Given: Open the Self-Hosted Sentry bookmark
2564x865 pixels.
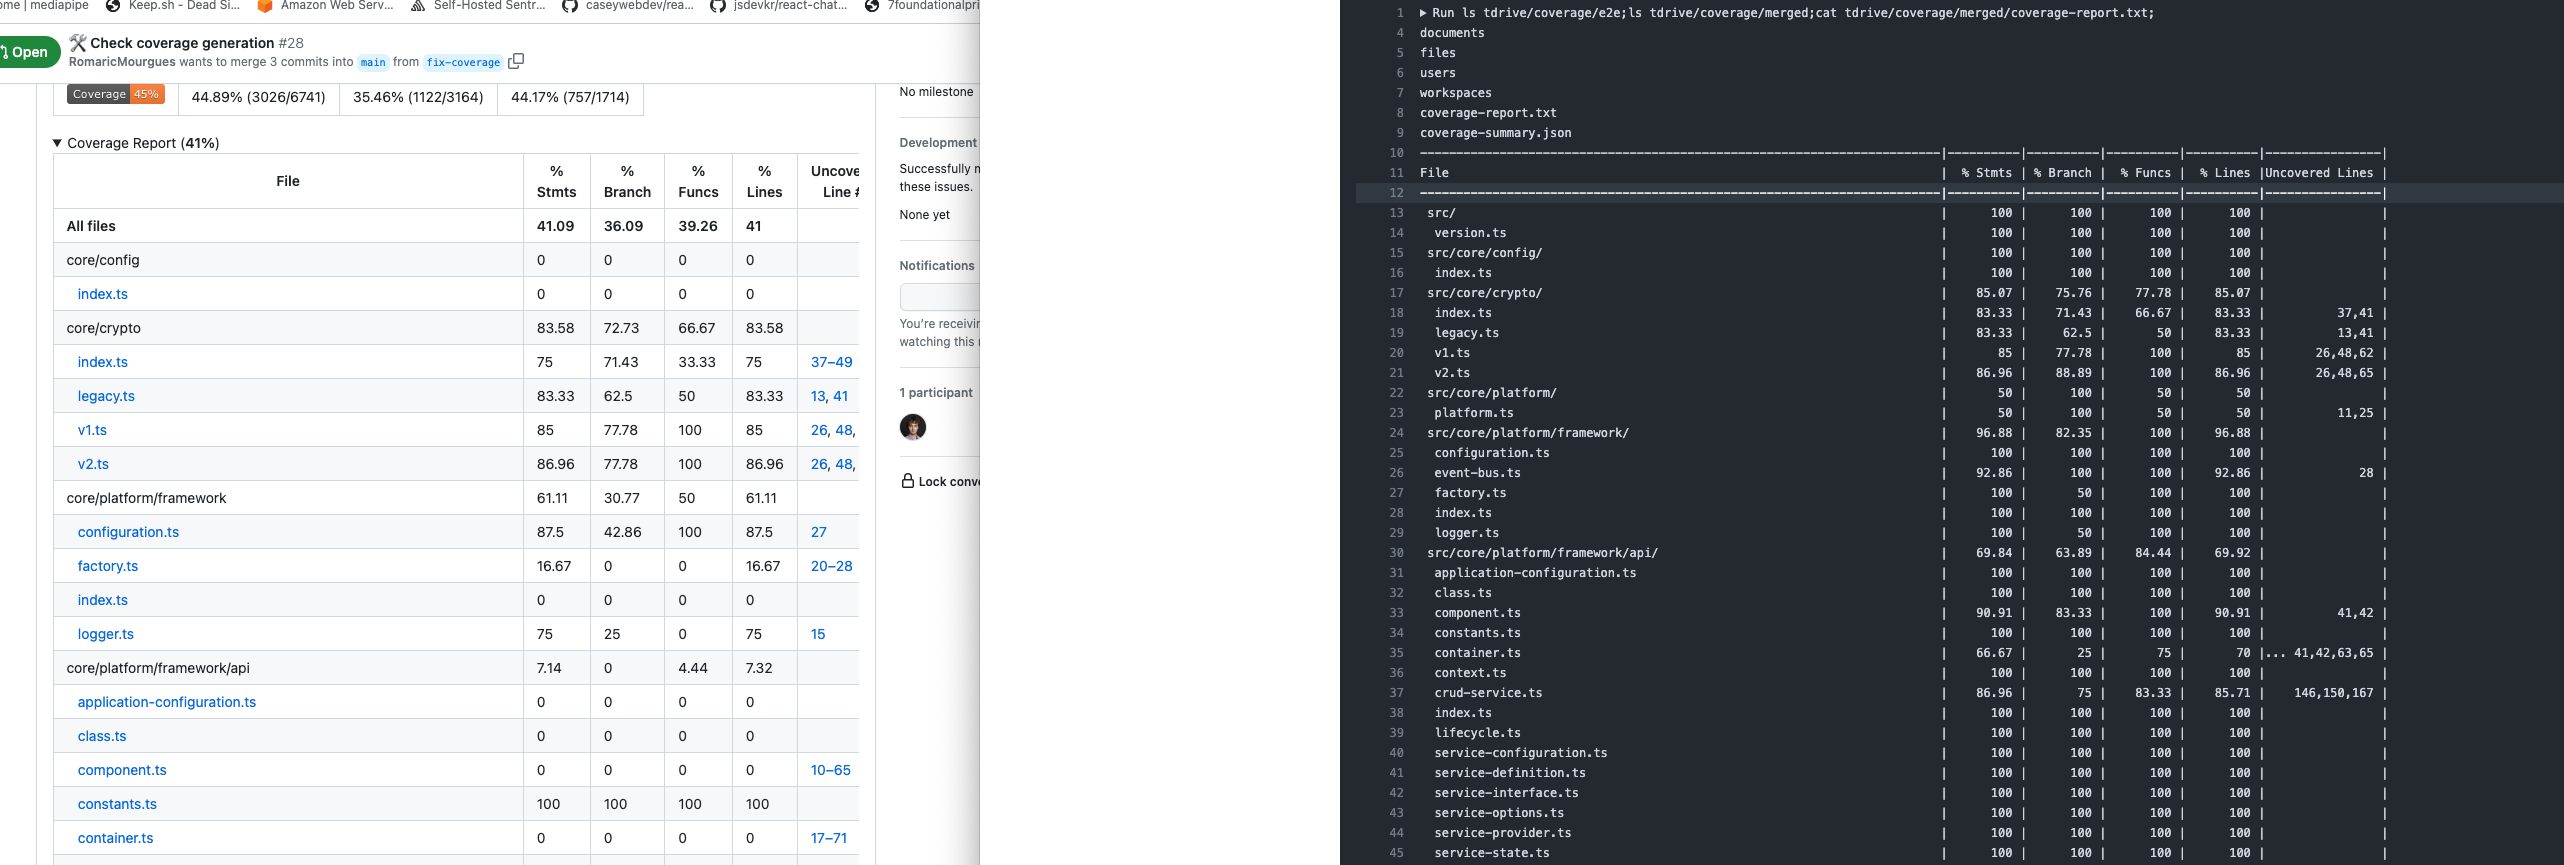Looking at the screenshot, I should (479, 6).
